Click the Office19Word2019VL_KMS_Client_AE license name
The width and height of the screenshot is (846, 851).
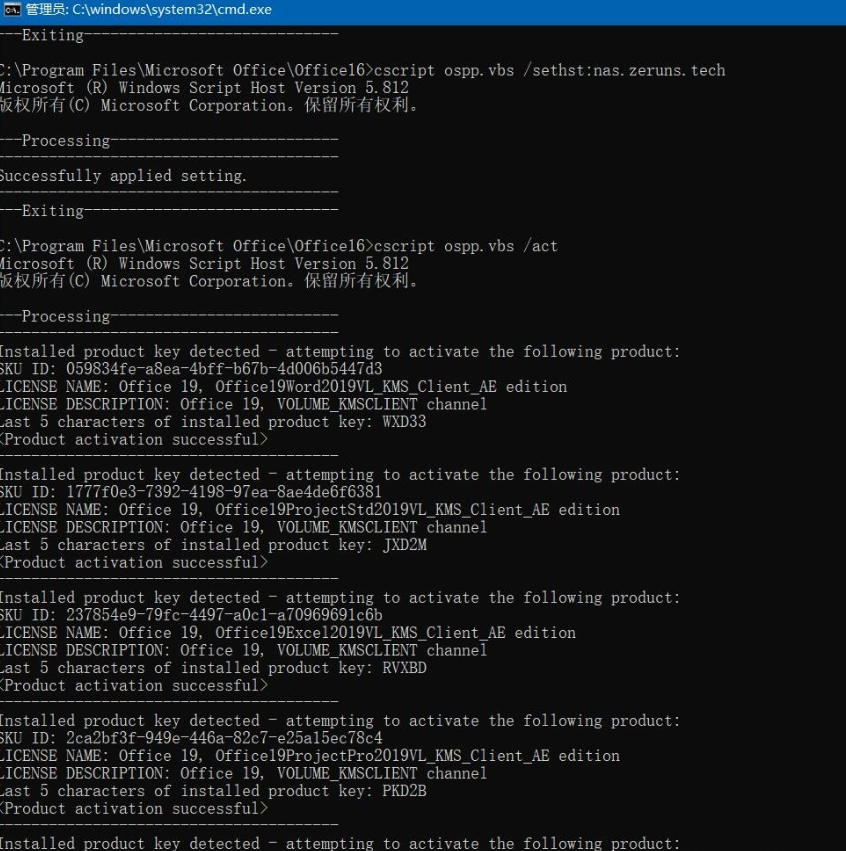coord(356,387)
